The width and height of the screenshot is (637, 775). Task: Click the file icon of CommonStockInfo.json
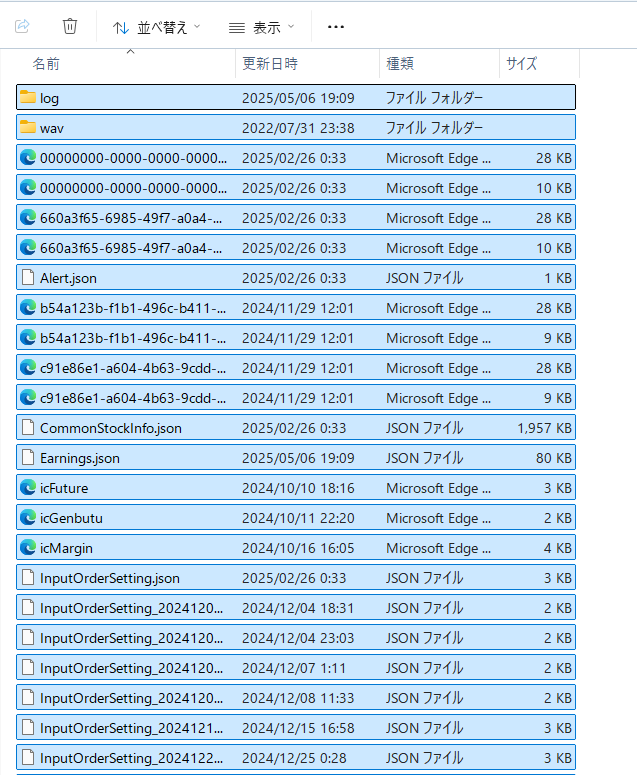(28, 428)
